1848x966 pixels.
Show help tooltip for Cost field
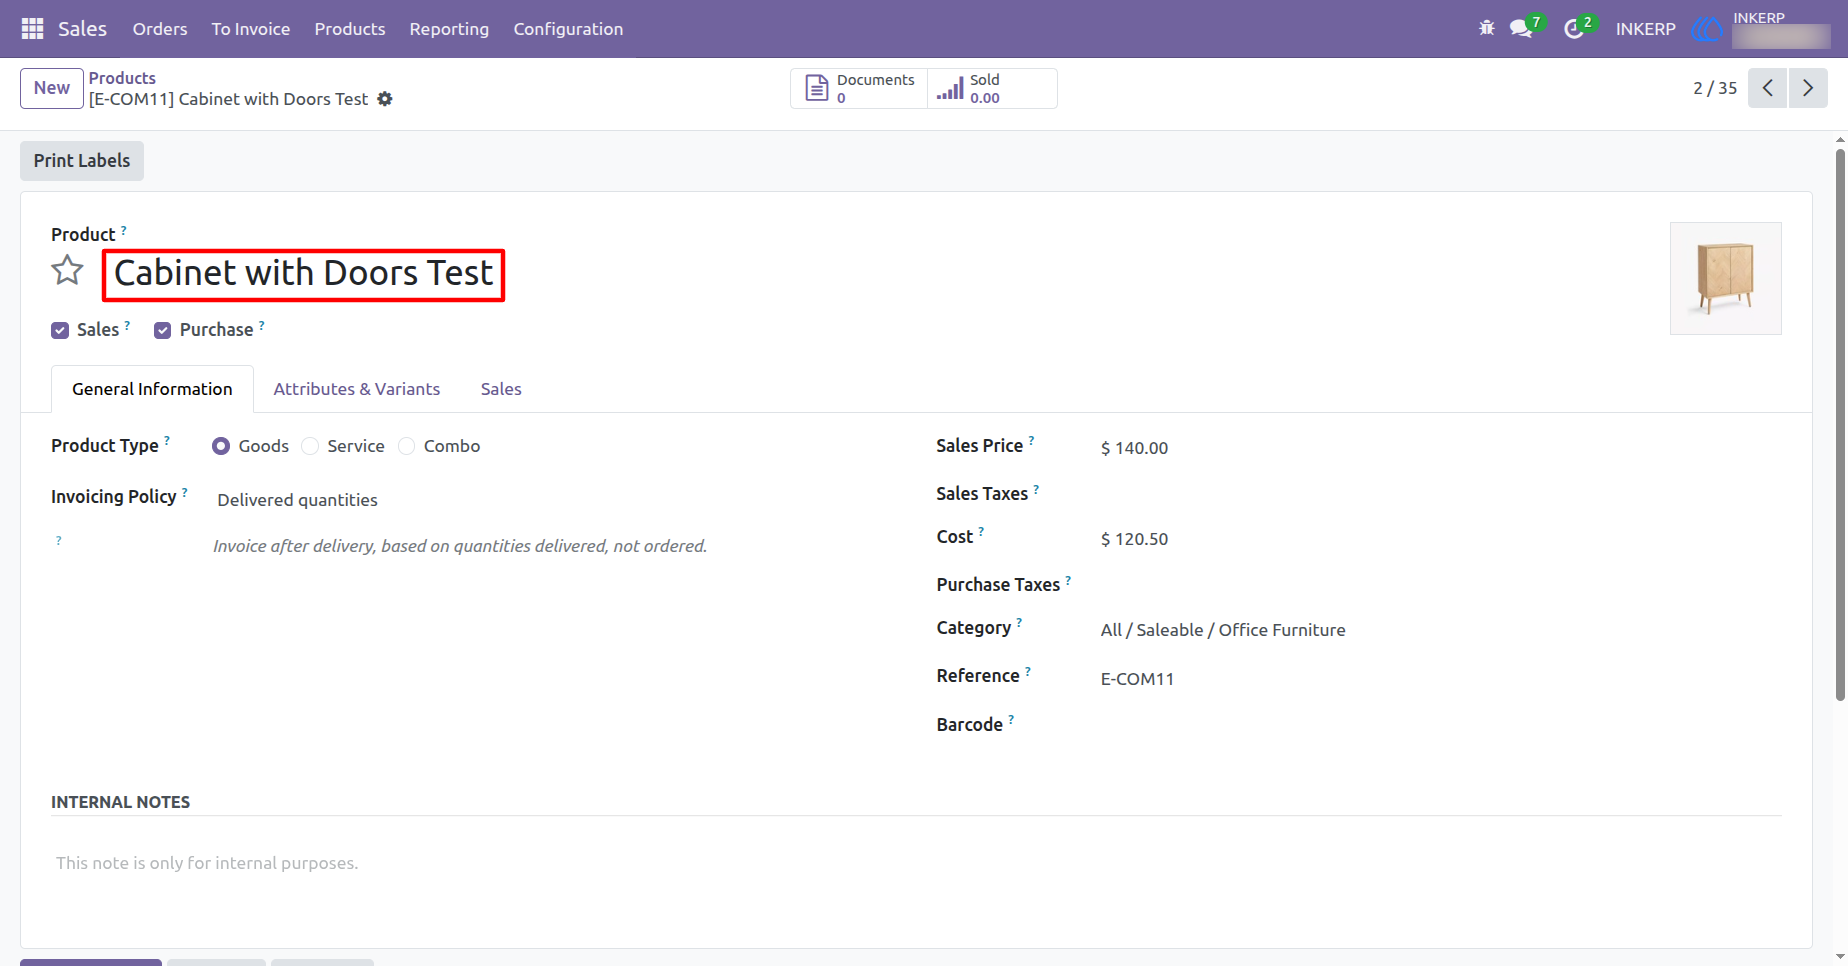tap(981, 531)
